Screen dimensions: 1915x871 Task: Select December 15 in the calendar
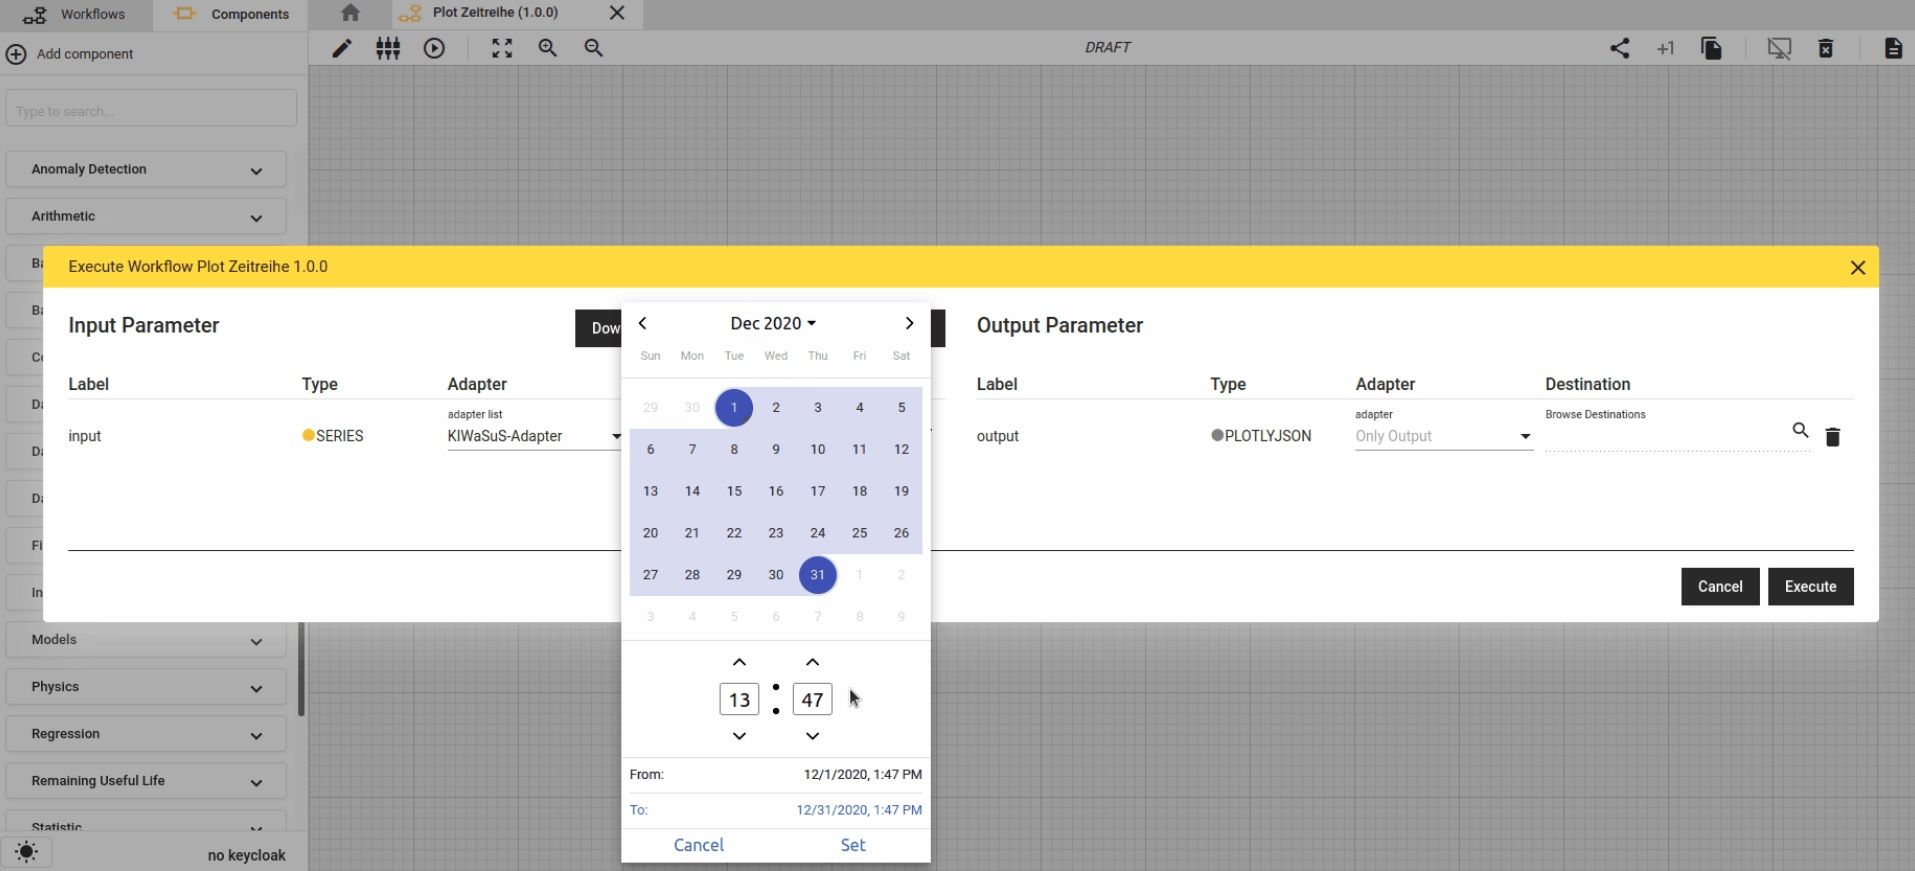(x=734, y=491)
